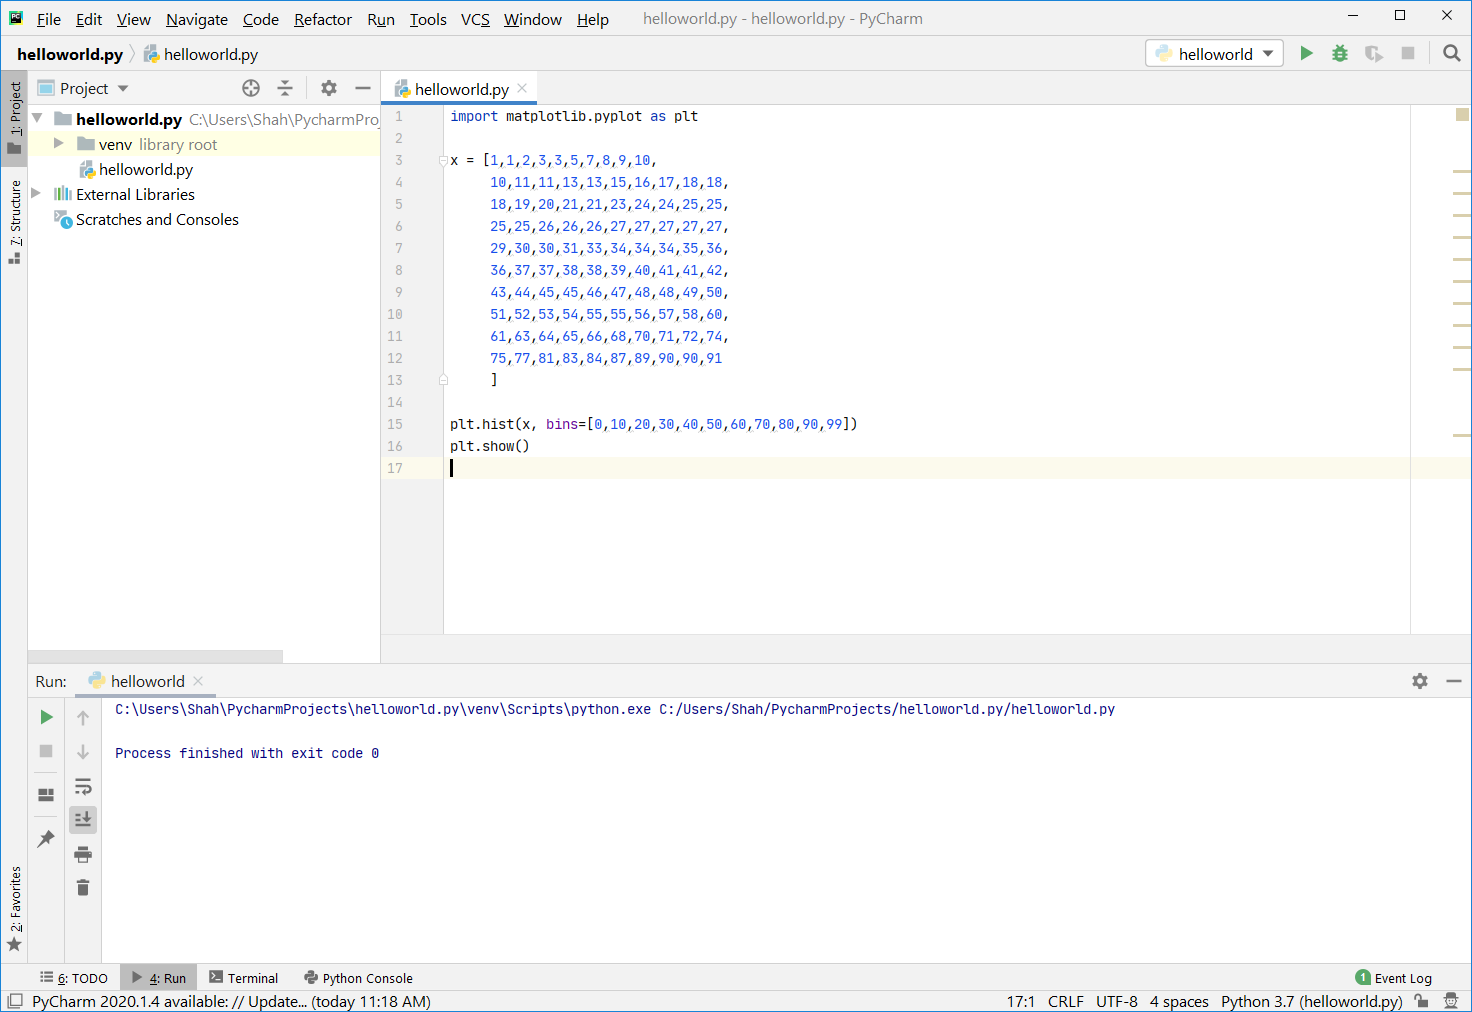Select the helloworld tab in Run panel
The width and height of the screenshot is (1472, 1012).
pos(147,681)
